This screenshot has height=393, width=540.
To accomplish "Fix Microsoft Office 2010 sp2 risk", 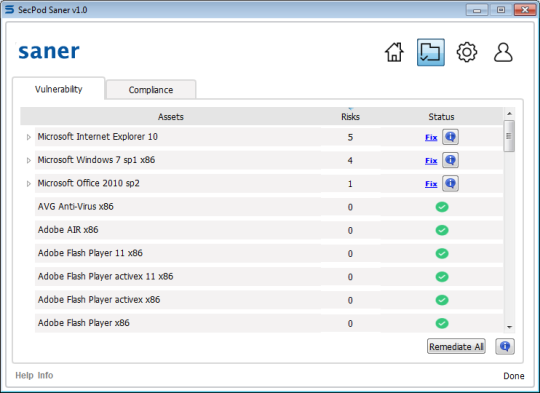I will tap(431, 184).
